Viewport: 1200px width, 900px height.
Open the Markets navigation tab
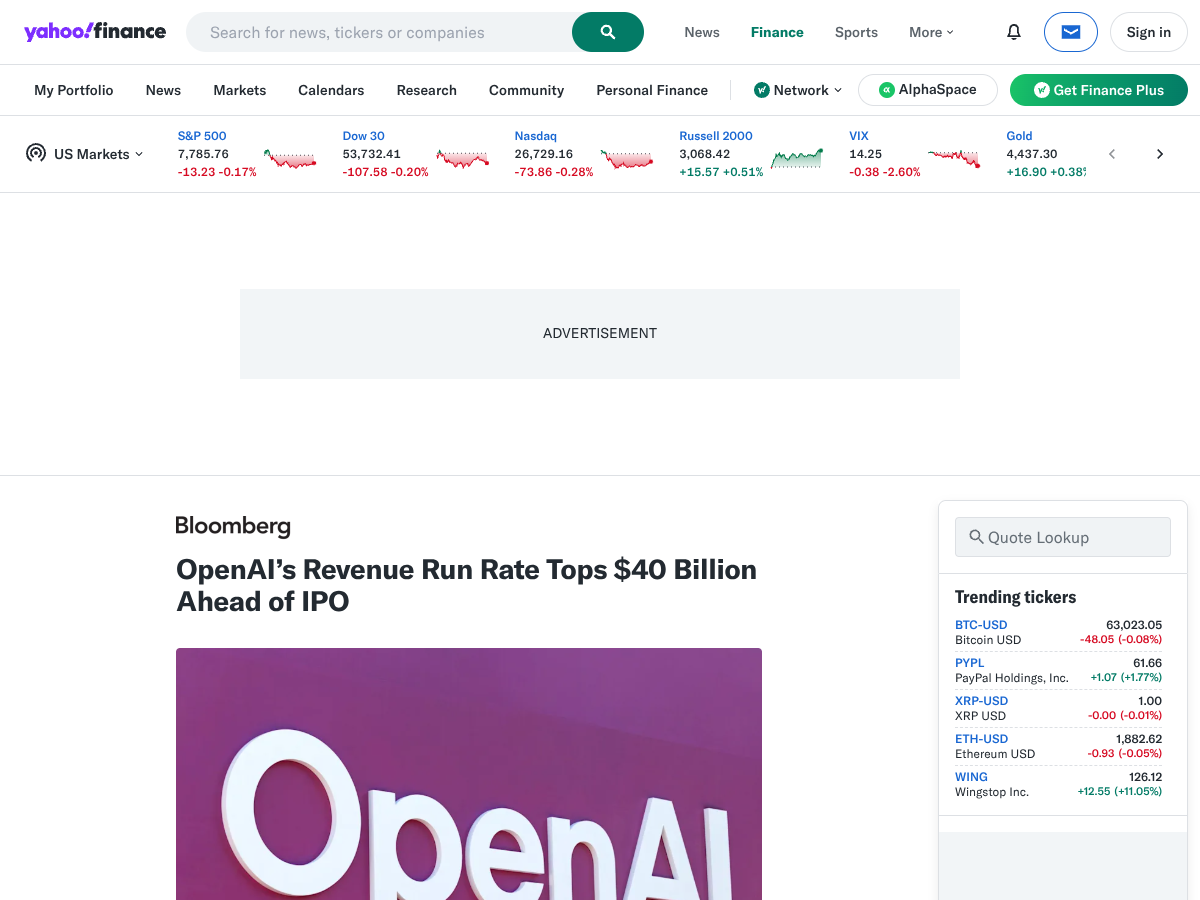tap(240, 90)
